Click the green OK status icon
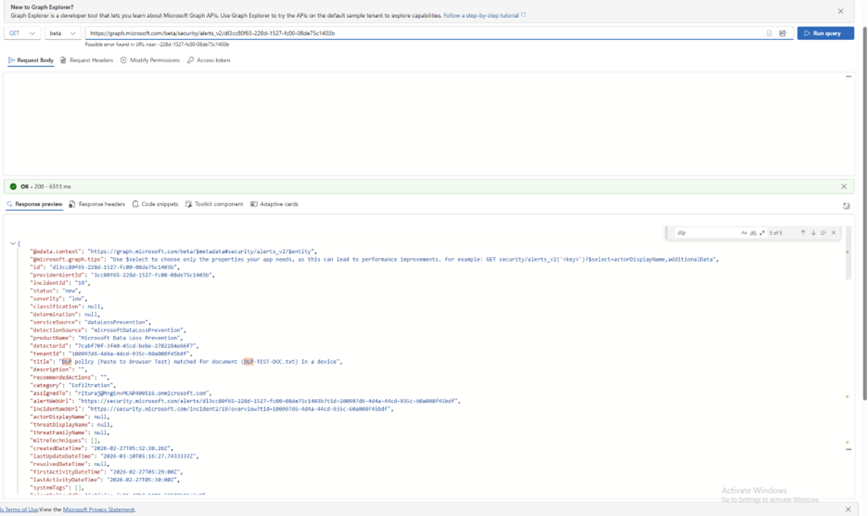 [13, 187]
